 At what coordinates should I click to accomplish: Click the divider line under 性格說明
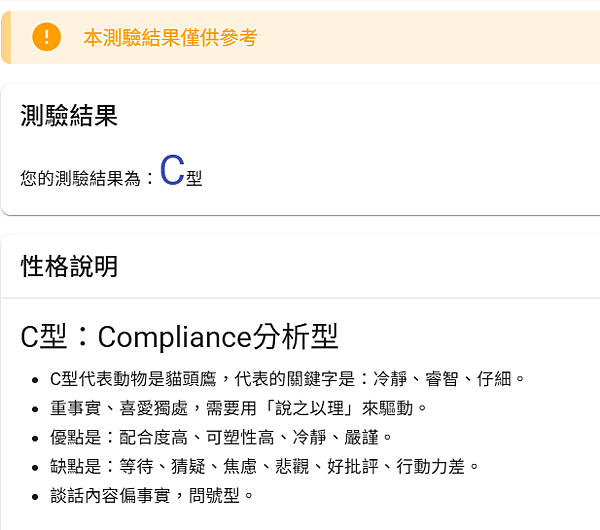(300, 298)
